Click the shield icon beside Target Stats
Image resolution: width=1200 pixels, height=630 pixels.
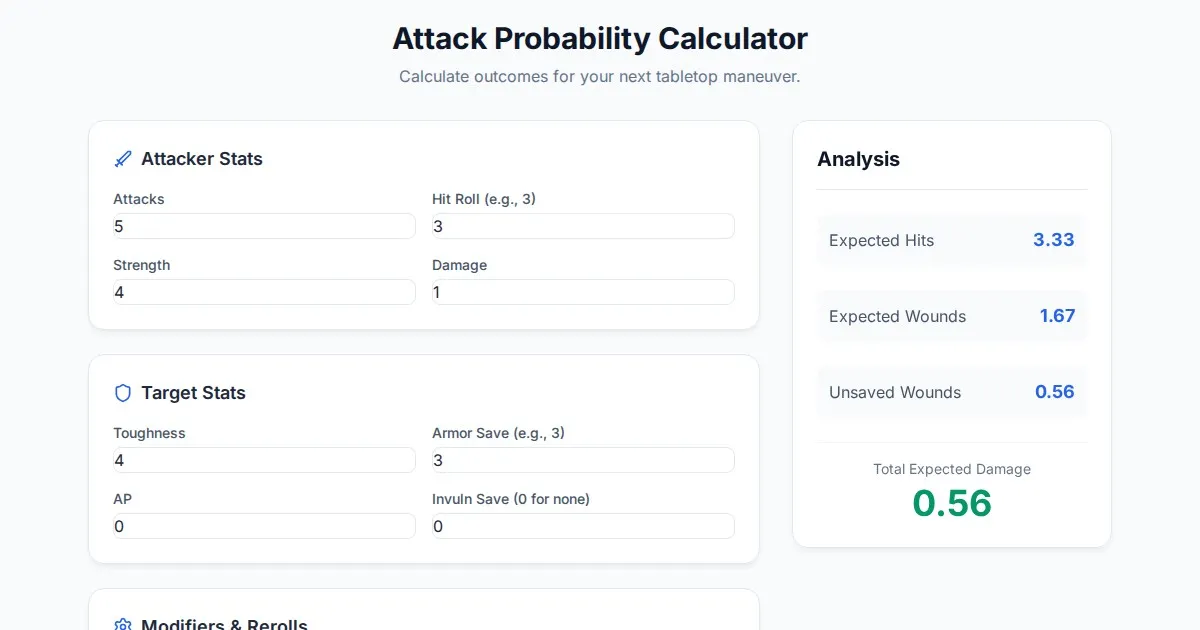tap(123, 393)
